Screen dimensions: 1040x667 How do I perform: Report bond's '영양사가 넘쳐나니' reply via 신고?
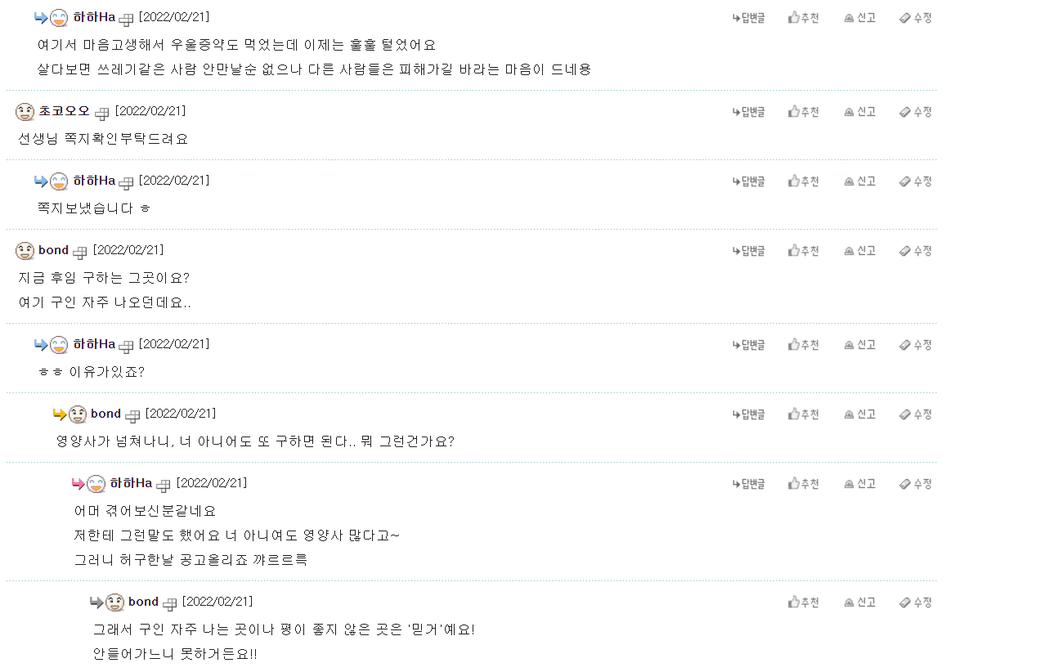859,414
